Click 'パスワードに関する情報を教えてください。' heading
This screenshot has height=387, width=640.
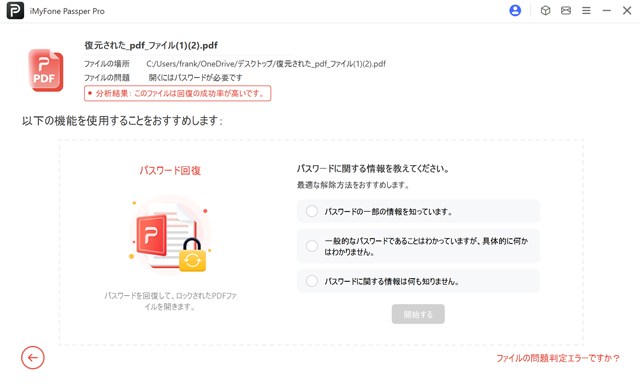(373, 169)
